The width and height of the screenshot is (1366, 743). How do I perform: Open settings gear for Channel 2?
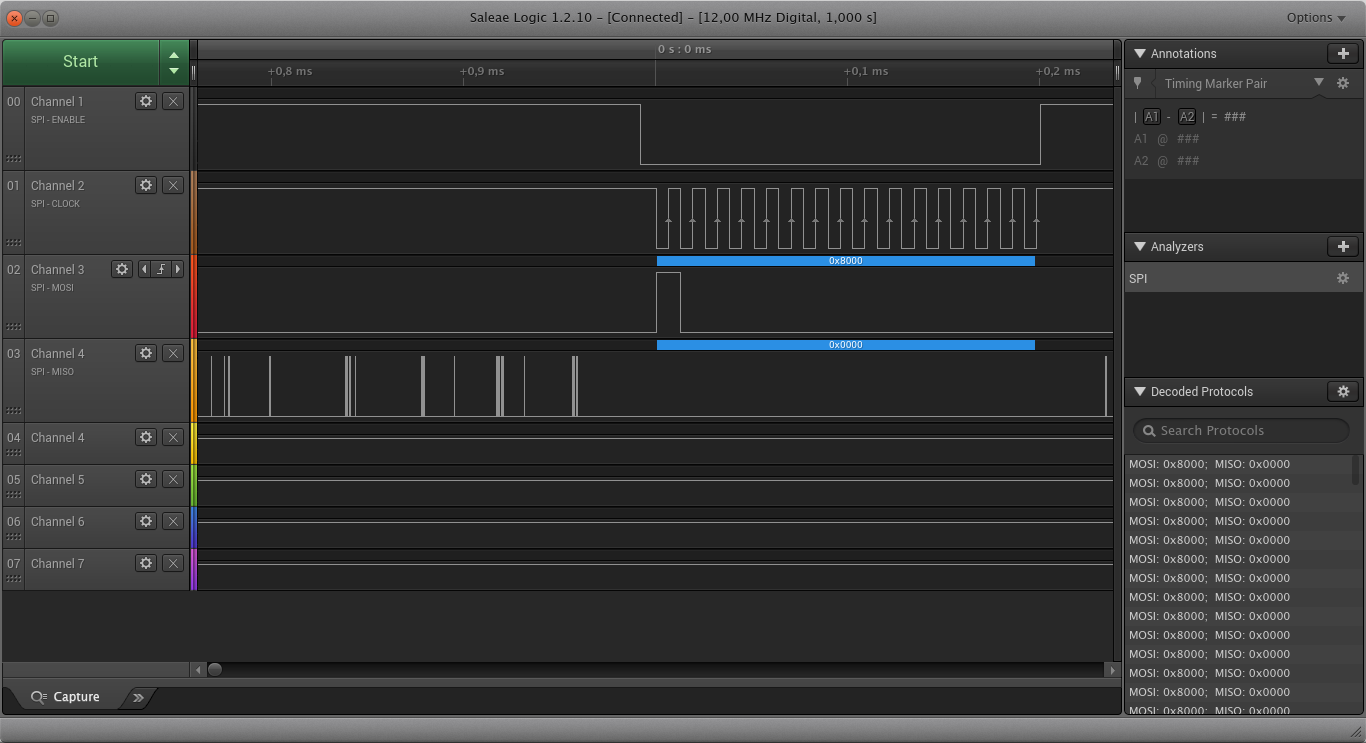[146, 185]
